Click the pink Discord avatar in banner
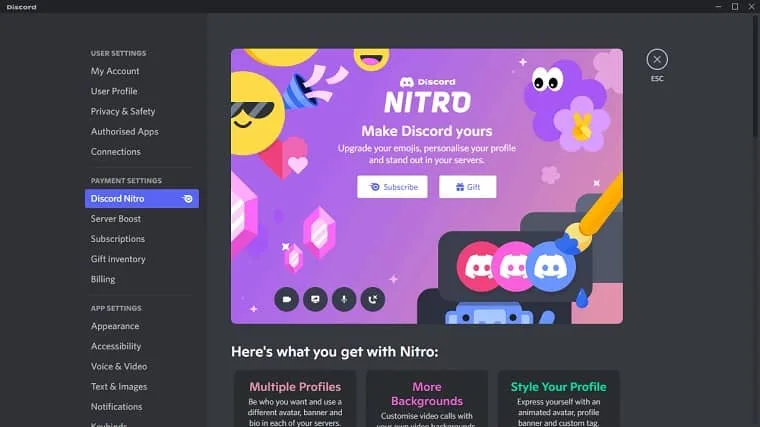 tap(514, 267)
